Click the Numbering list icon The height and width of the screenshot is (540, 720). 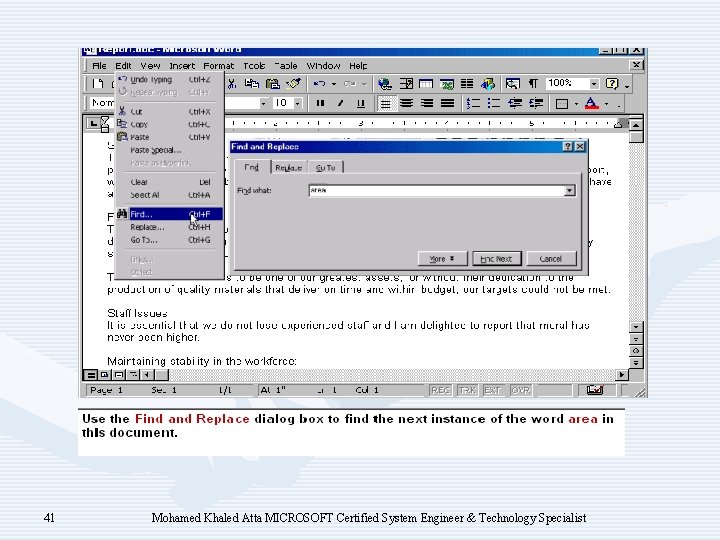[473, 103]
